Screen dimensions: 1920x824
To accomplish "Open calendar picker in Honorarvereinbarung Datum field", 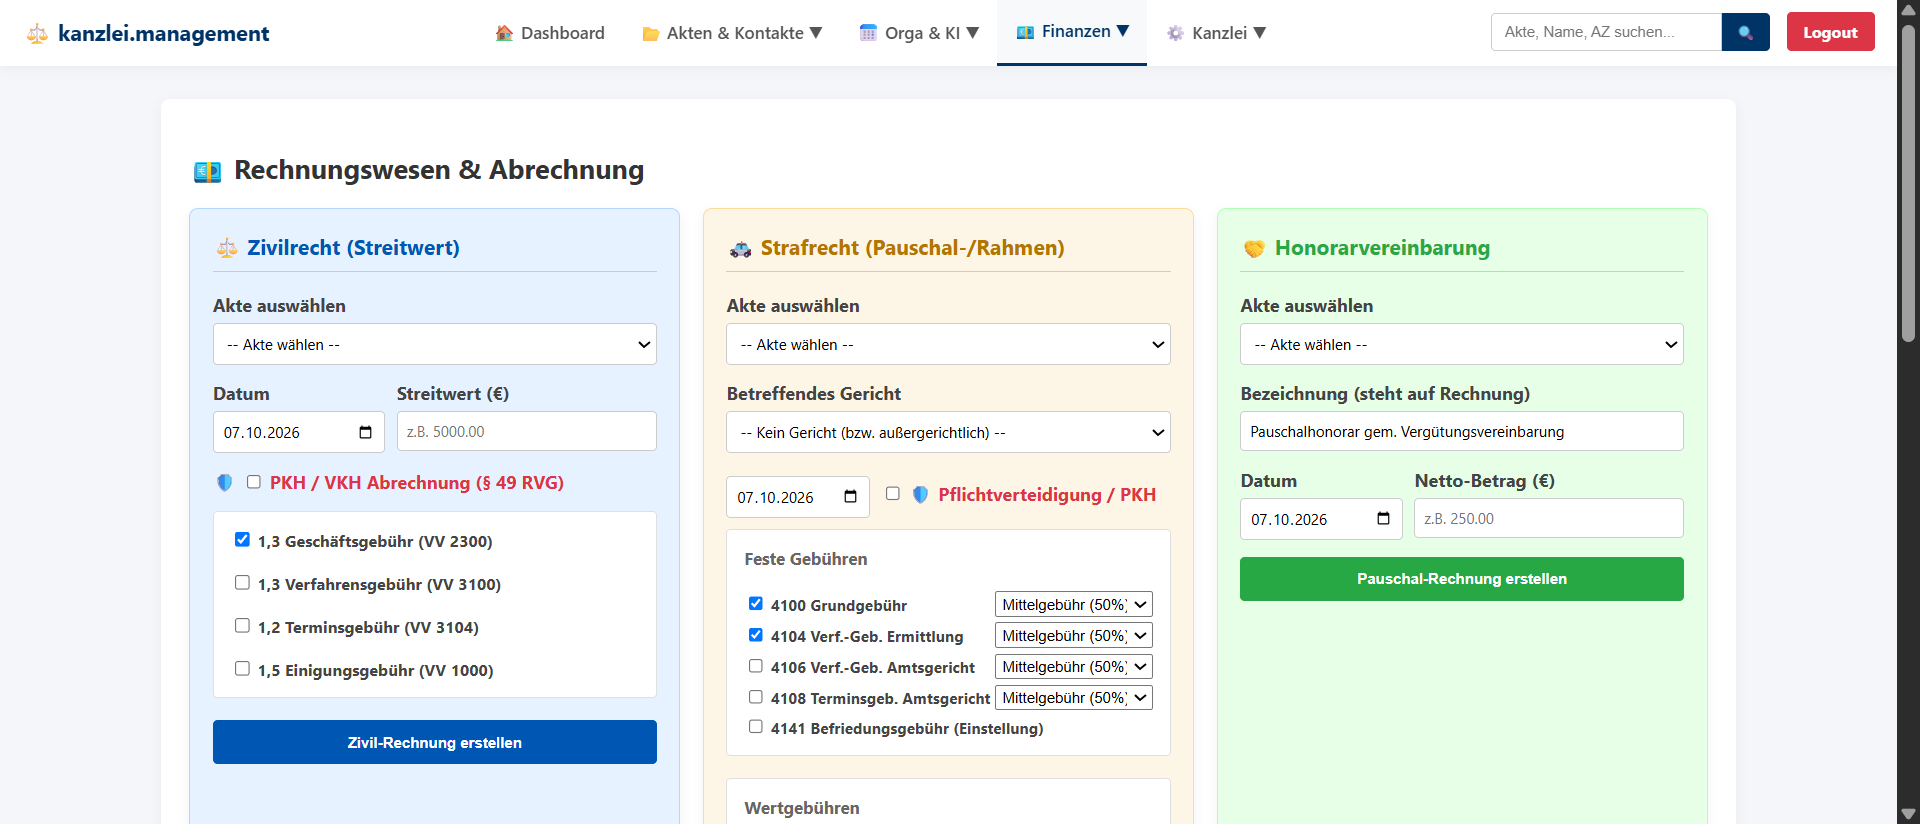I will 1383,518.
